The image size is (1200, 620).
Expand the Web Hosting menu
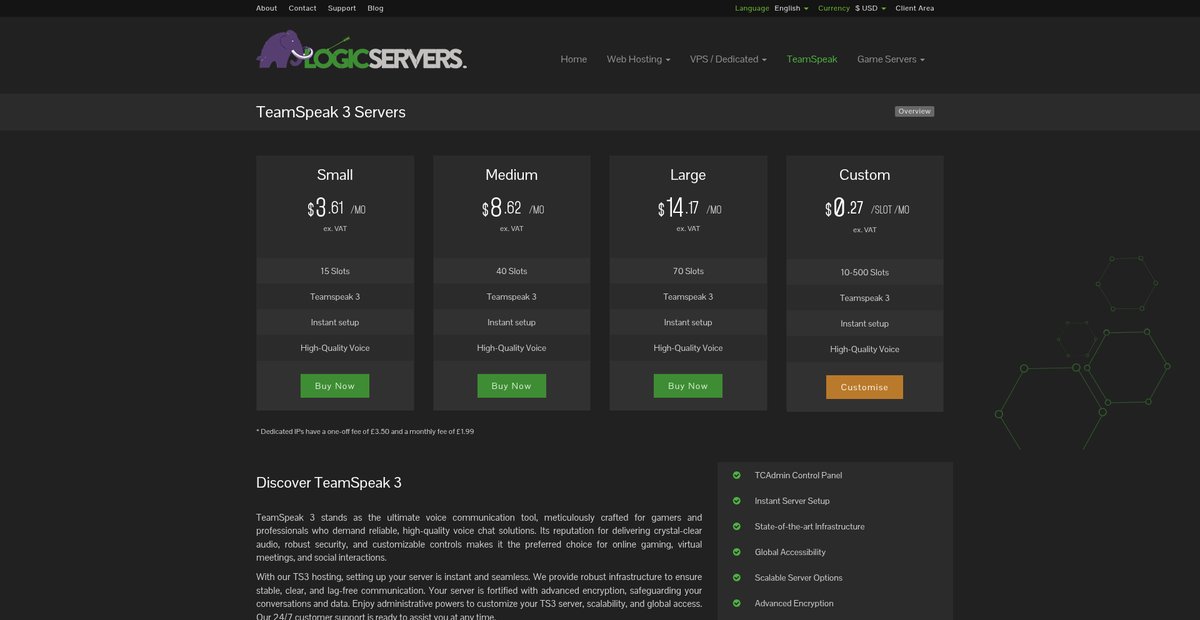click(x=638, y=59)
